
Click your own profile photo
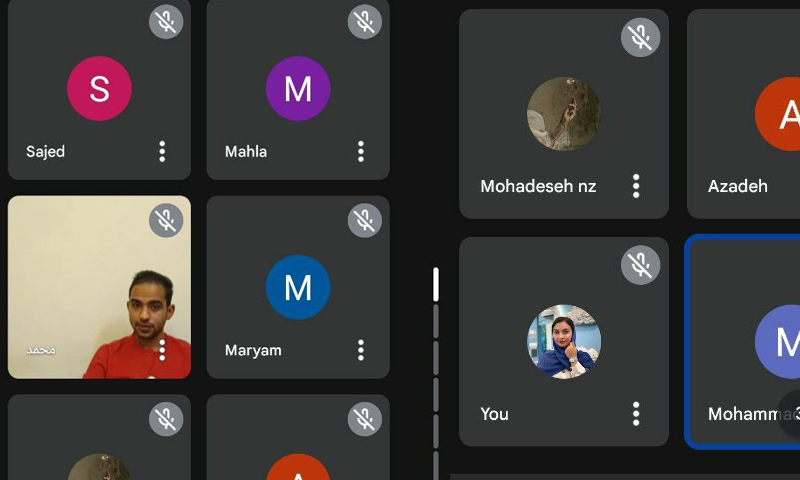[x=564, y=342]
